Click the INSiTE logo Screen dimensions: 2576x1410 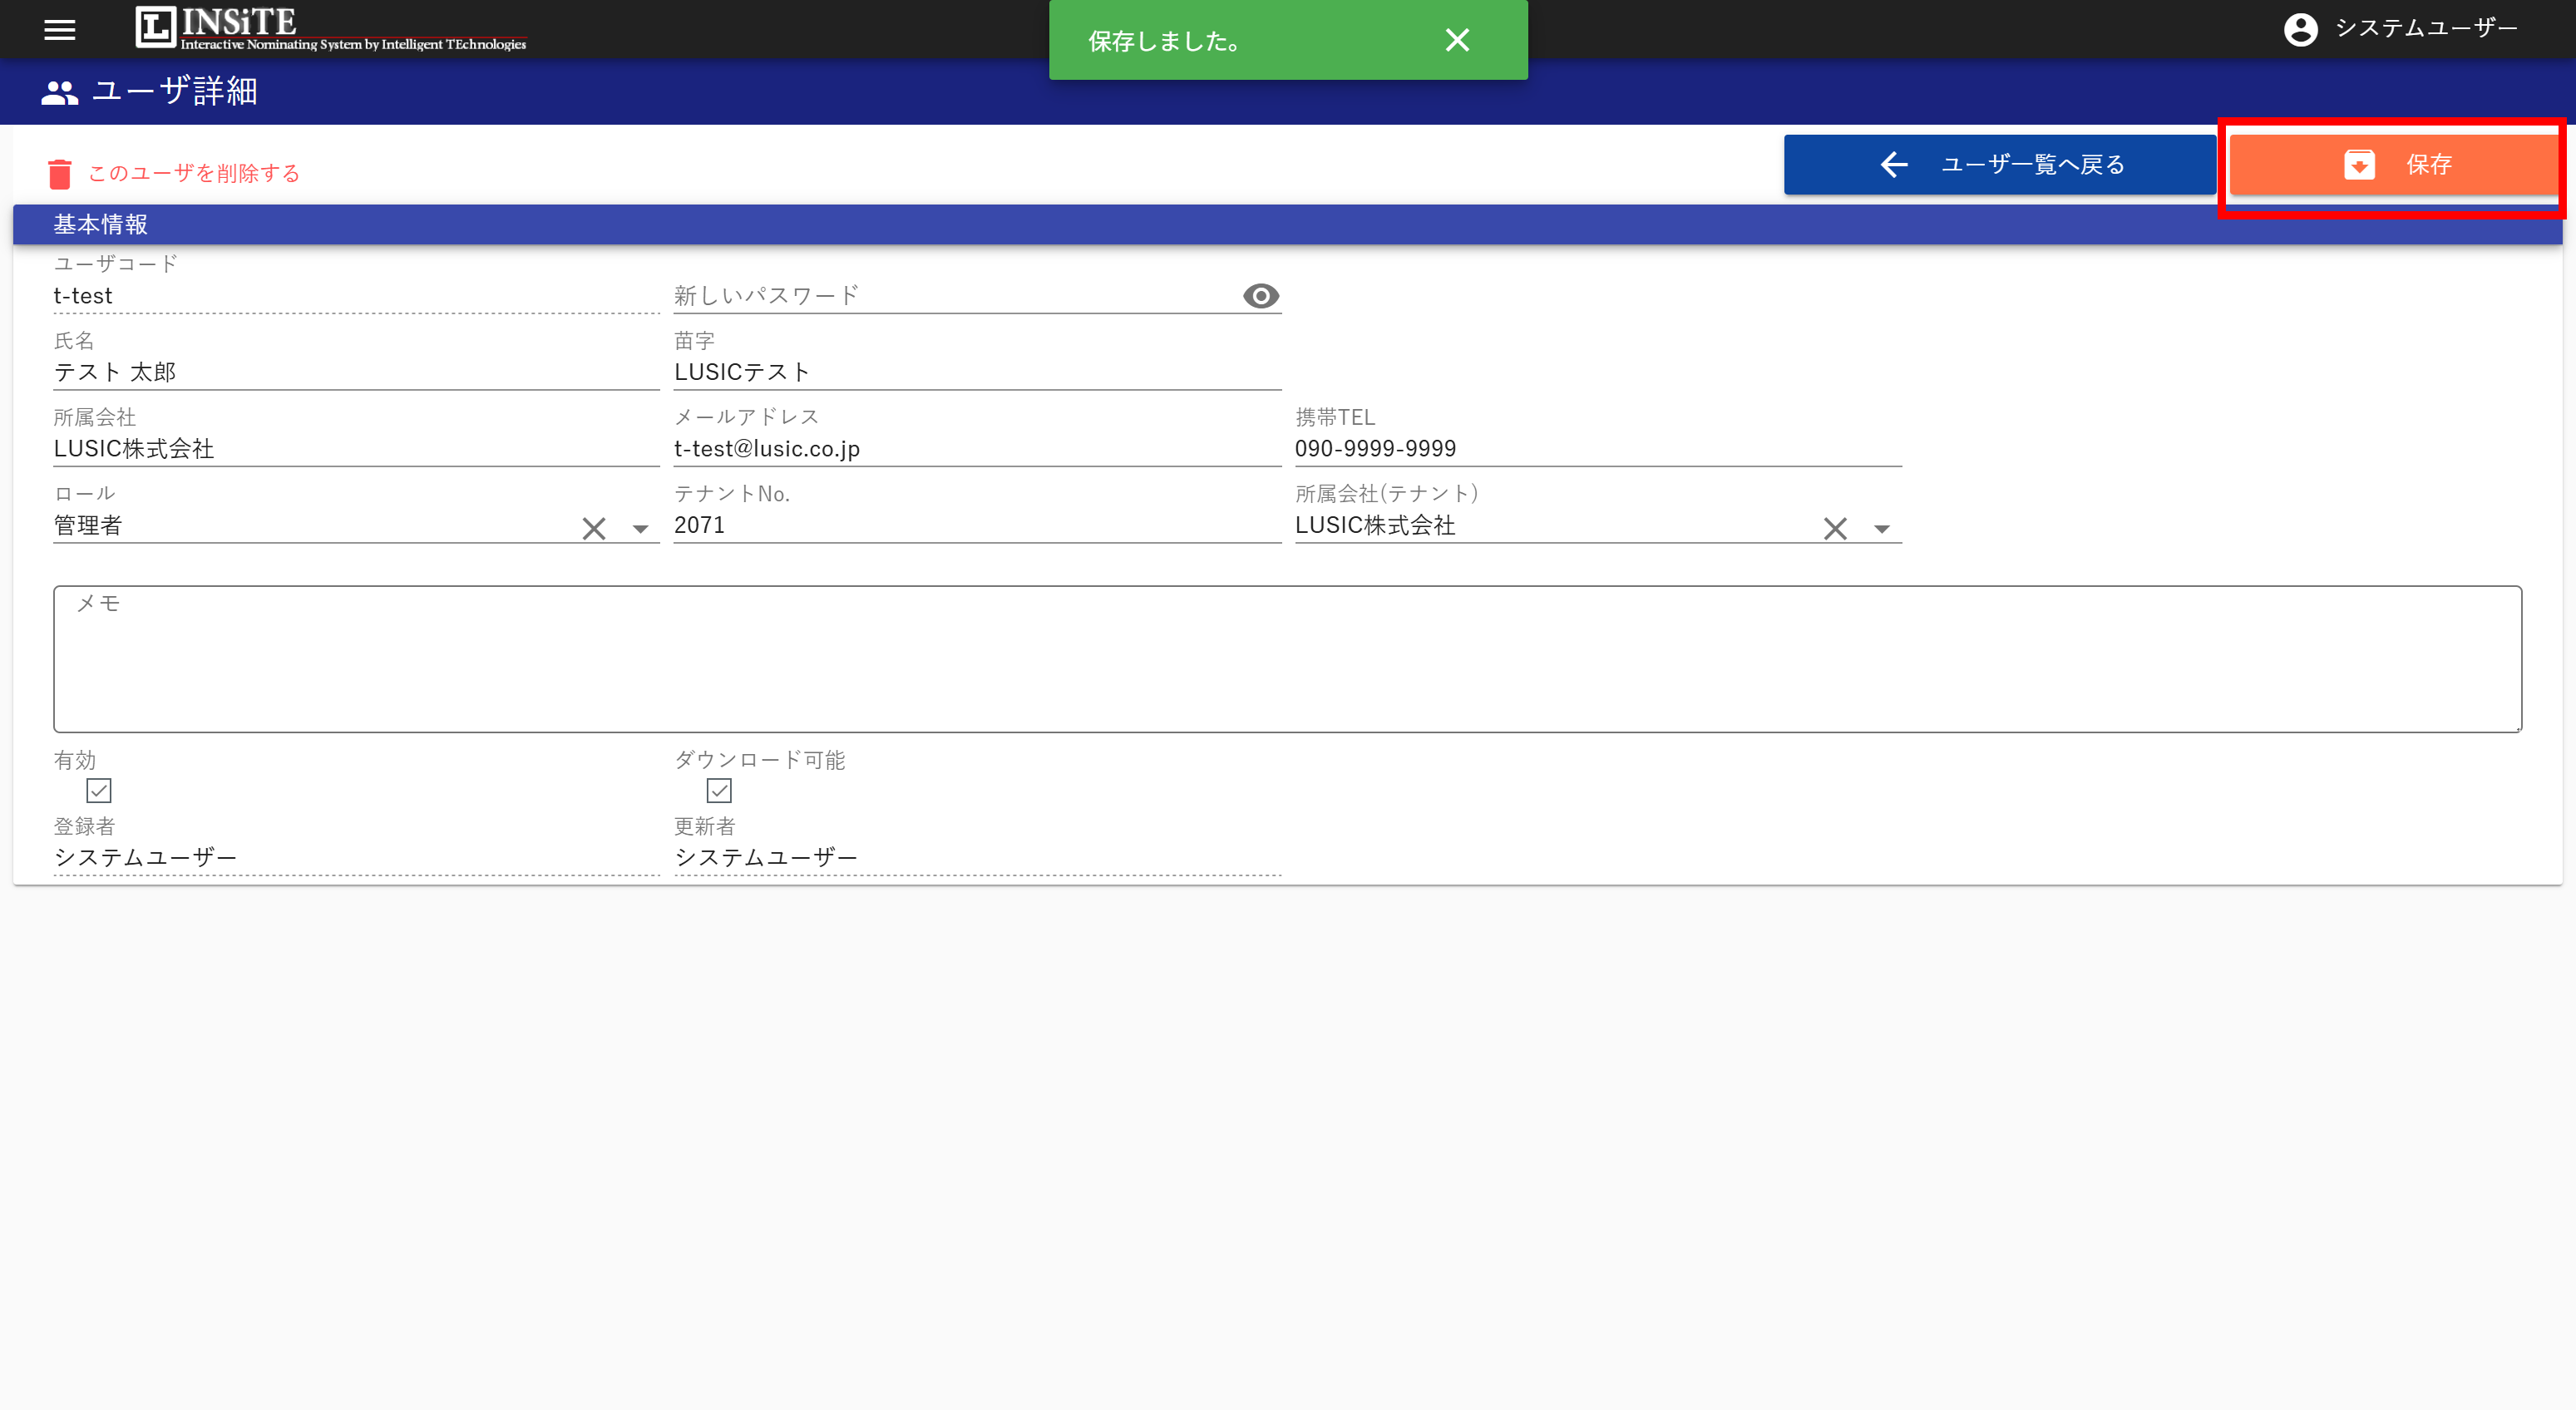(330, 29)
